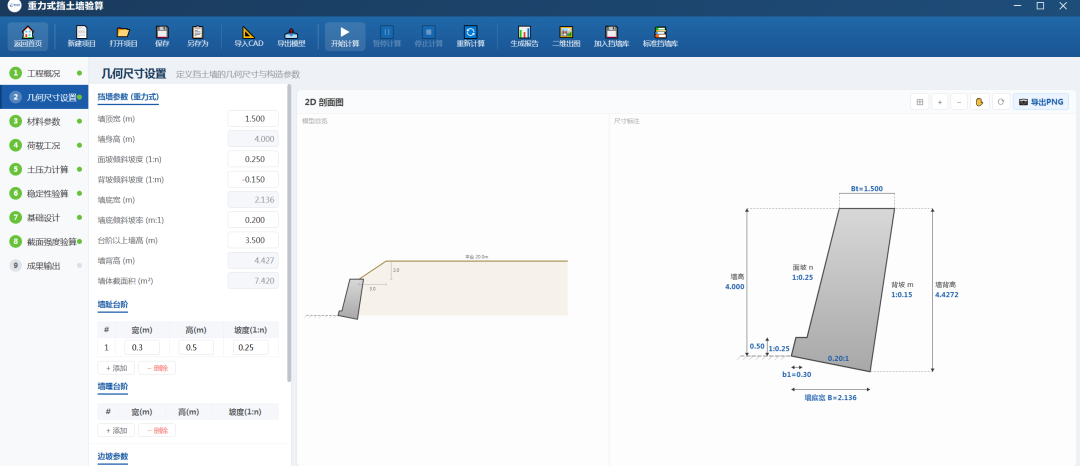This screenshot has width=1080, height=466.
Task: Open step 4 荷载工况
Action: tap(44, 145)
